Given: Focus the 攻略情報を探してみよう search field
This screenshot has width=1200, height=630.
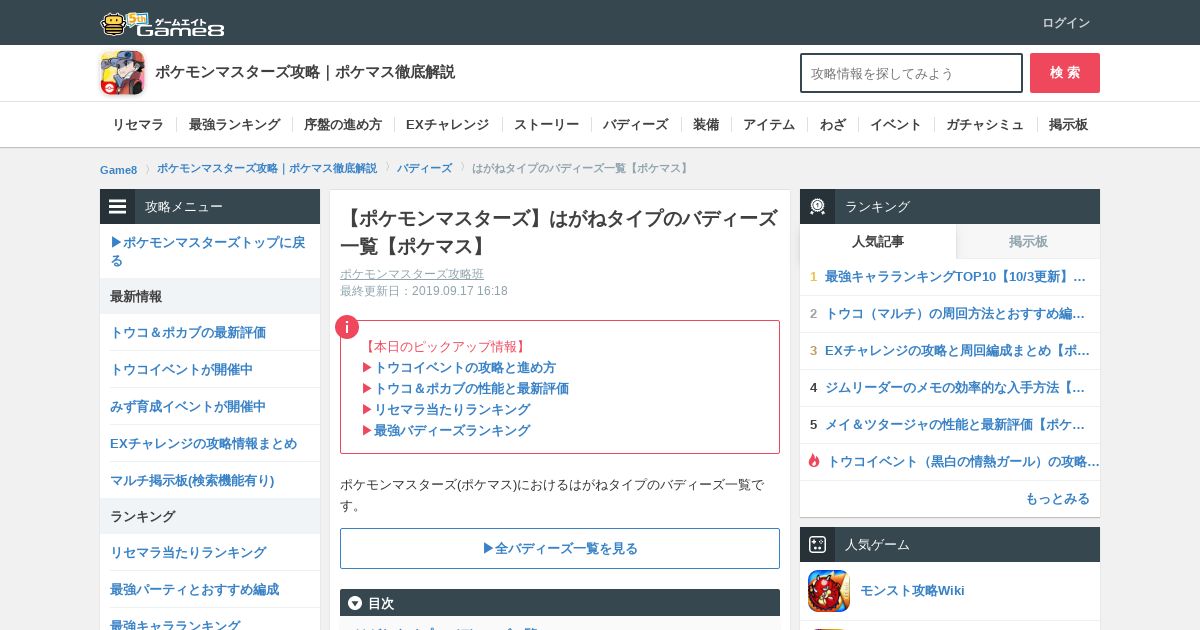Looking at the screenshot, I should (x=911, y=73).
